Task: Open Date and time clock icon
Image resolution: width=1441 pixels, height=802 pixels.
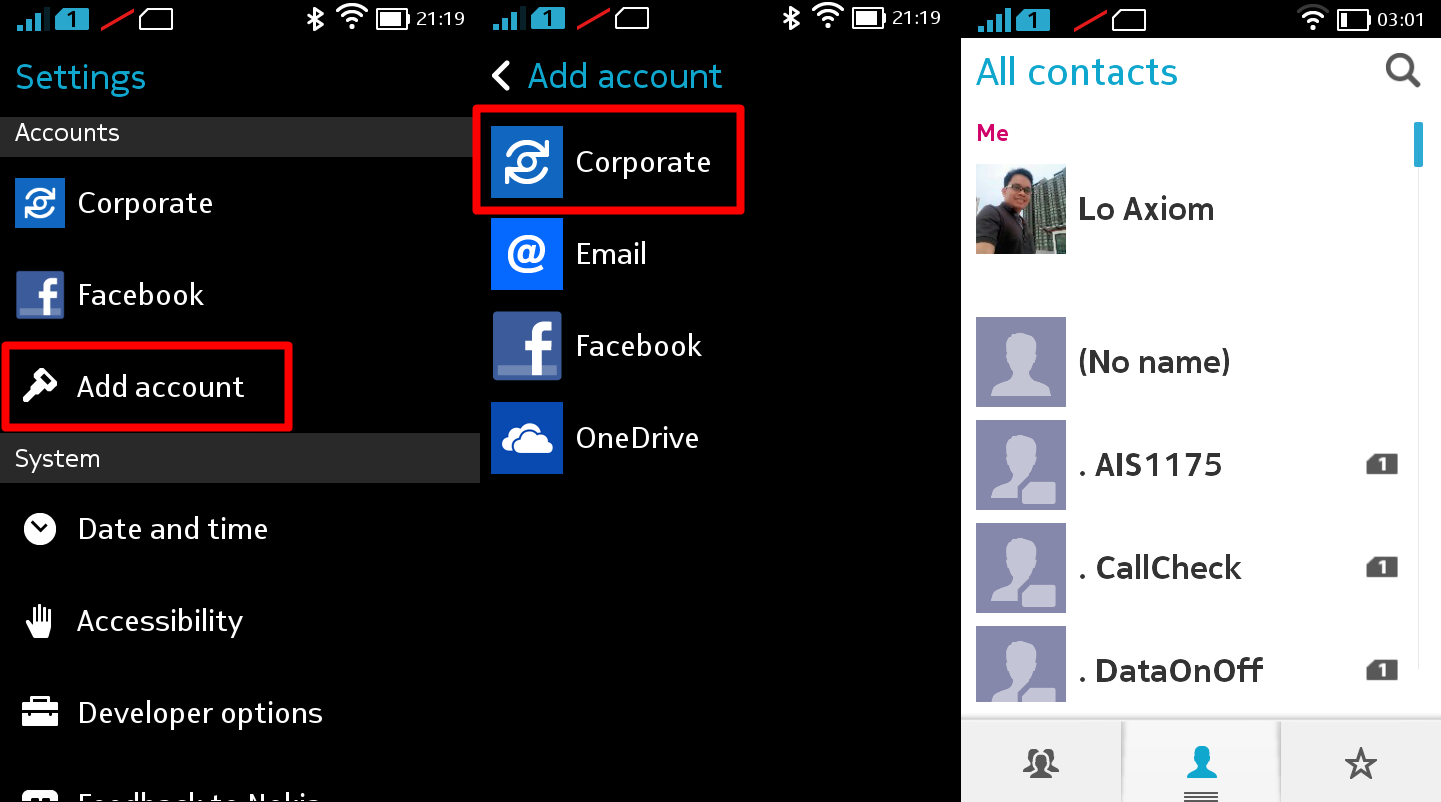Action: click(x=40, y=529)
